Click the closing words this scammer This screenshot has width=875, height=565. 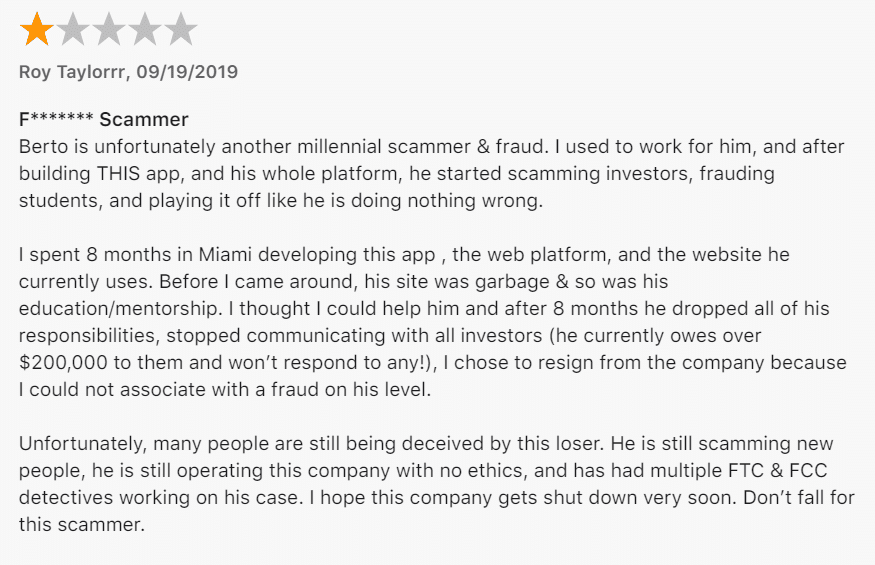tap(80, 525)
